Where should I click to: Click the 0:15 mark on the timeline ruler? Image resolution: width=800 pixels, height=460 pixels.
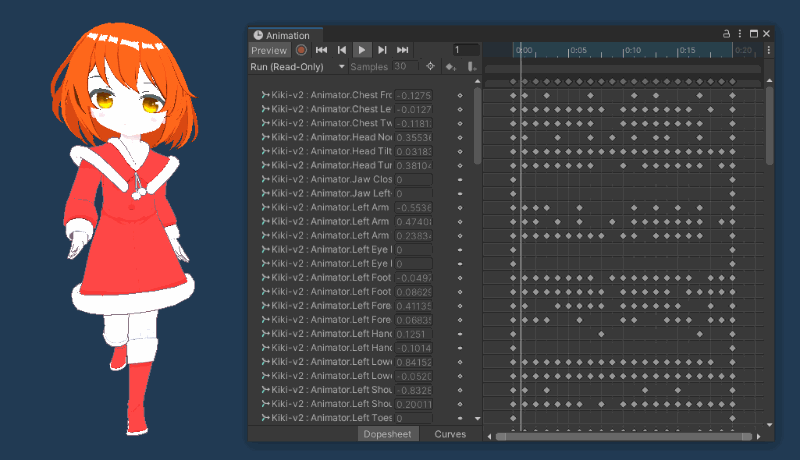coord(687,50)
